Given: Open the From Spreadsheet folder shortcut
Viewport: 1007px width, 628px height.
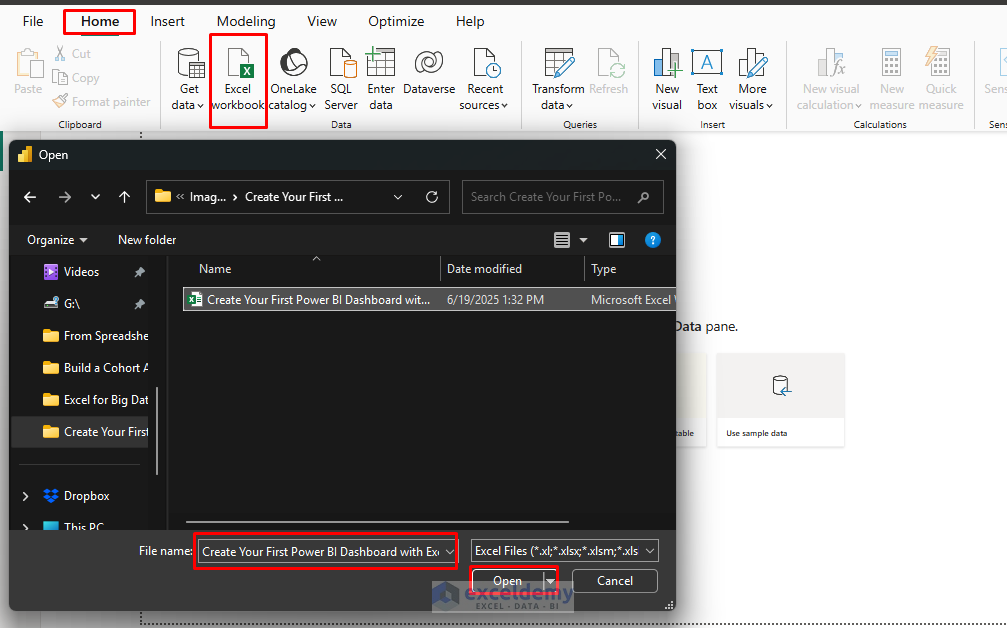Looking at the screenshot, I should (x=95, y=336).
